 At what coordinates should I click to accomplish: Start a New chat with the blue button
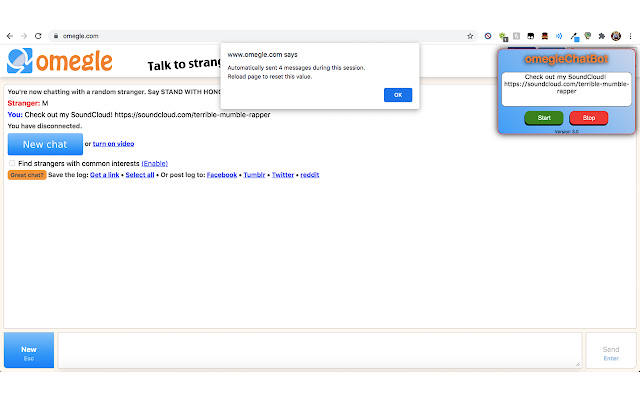45,144
